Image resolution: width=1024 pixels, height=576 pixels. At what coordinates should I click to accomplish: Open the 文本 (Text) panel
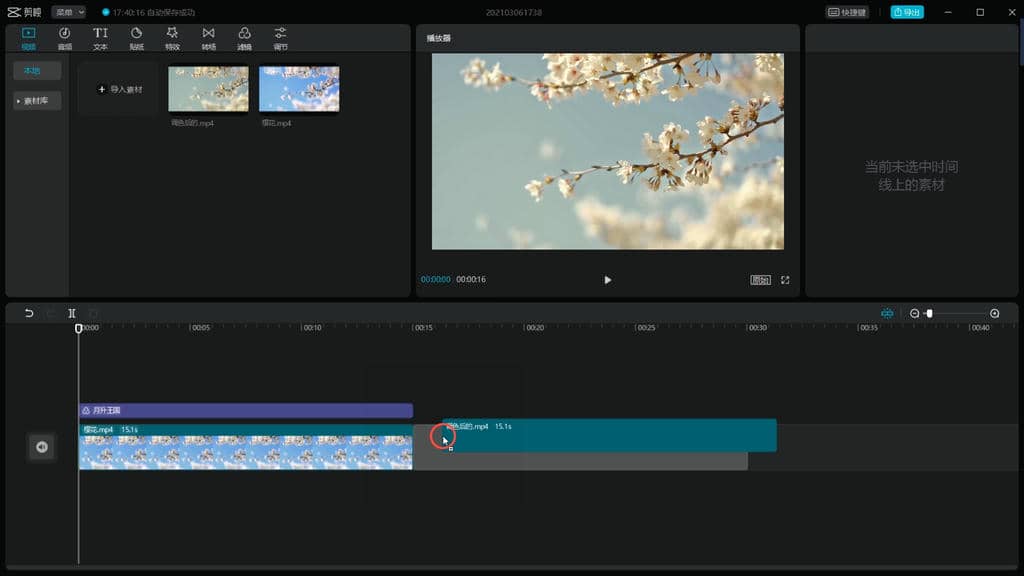[100, 38]
